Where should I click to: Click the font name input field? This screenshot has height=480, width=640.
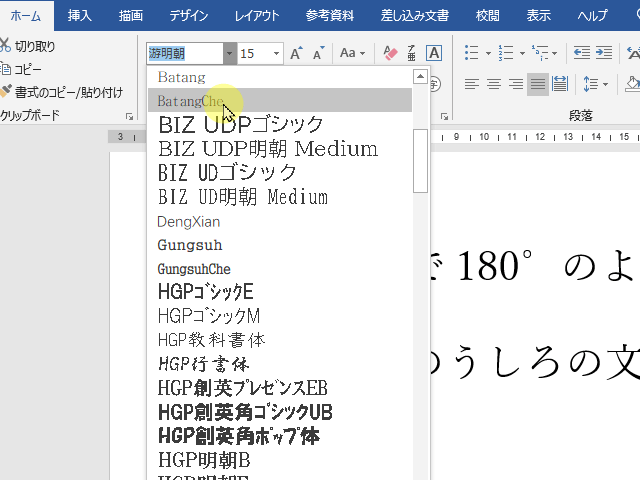[185, 53]
